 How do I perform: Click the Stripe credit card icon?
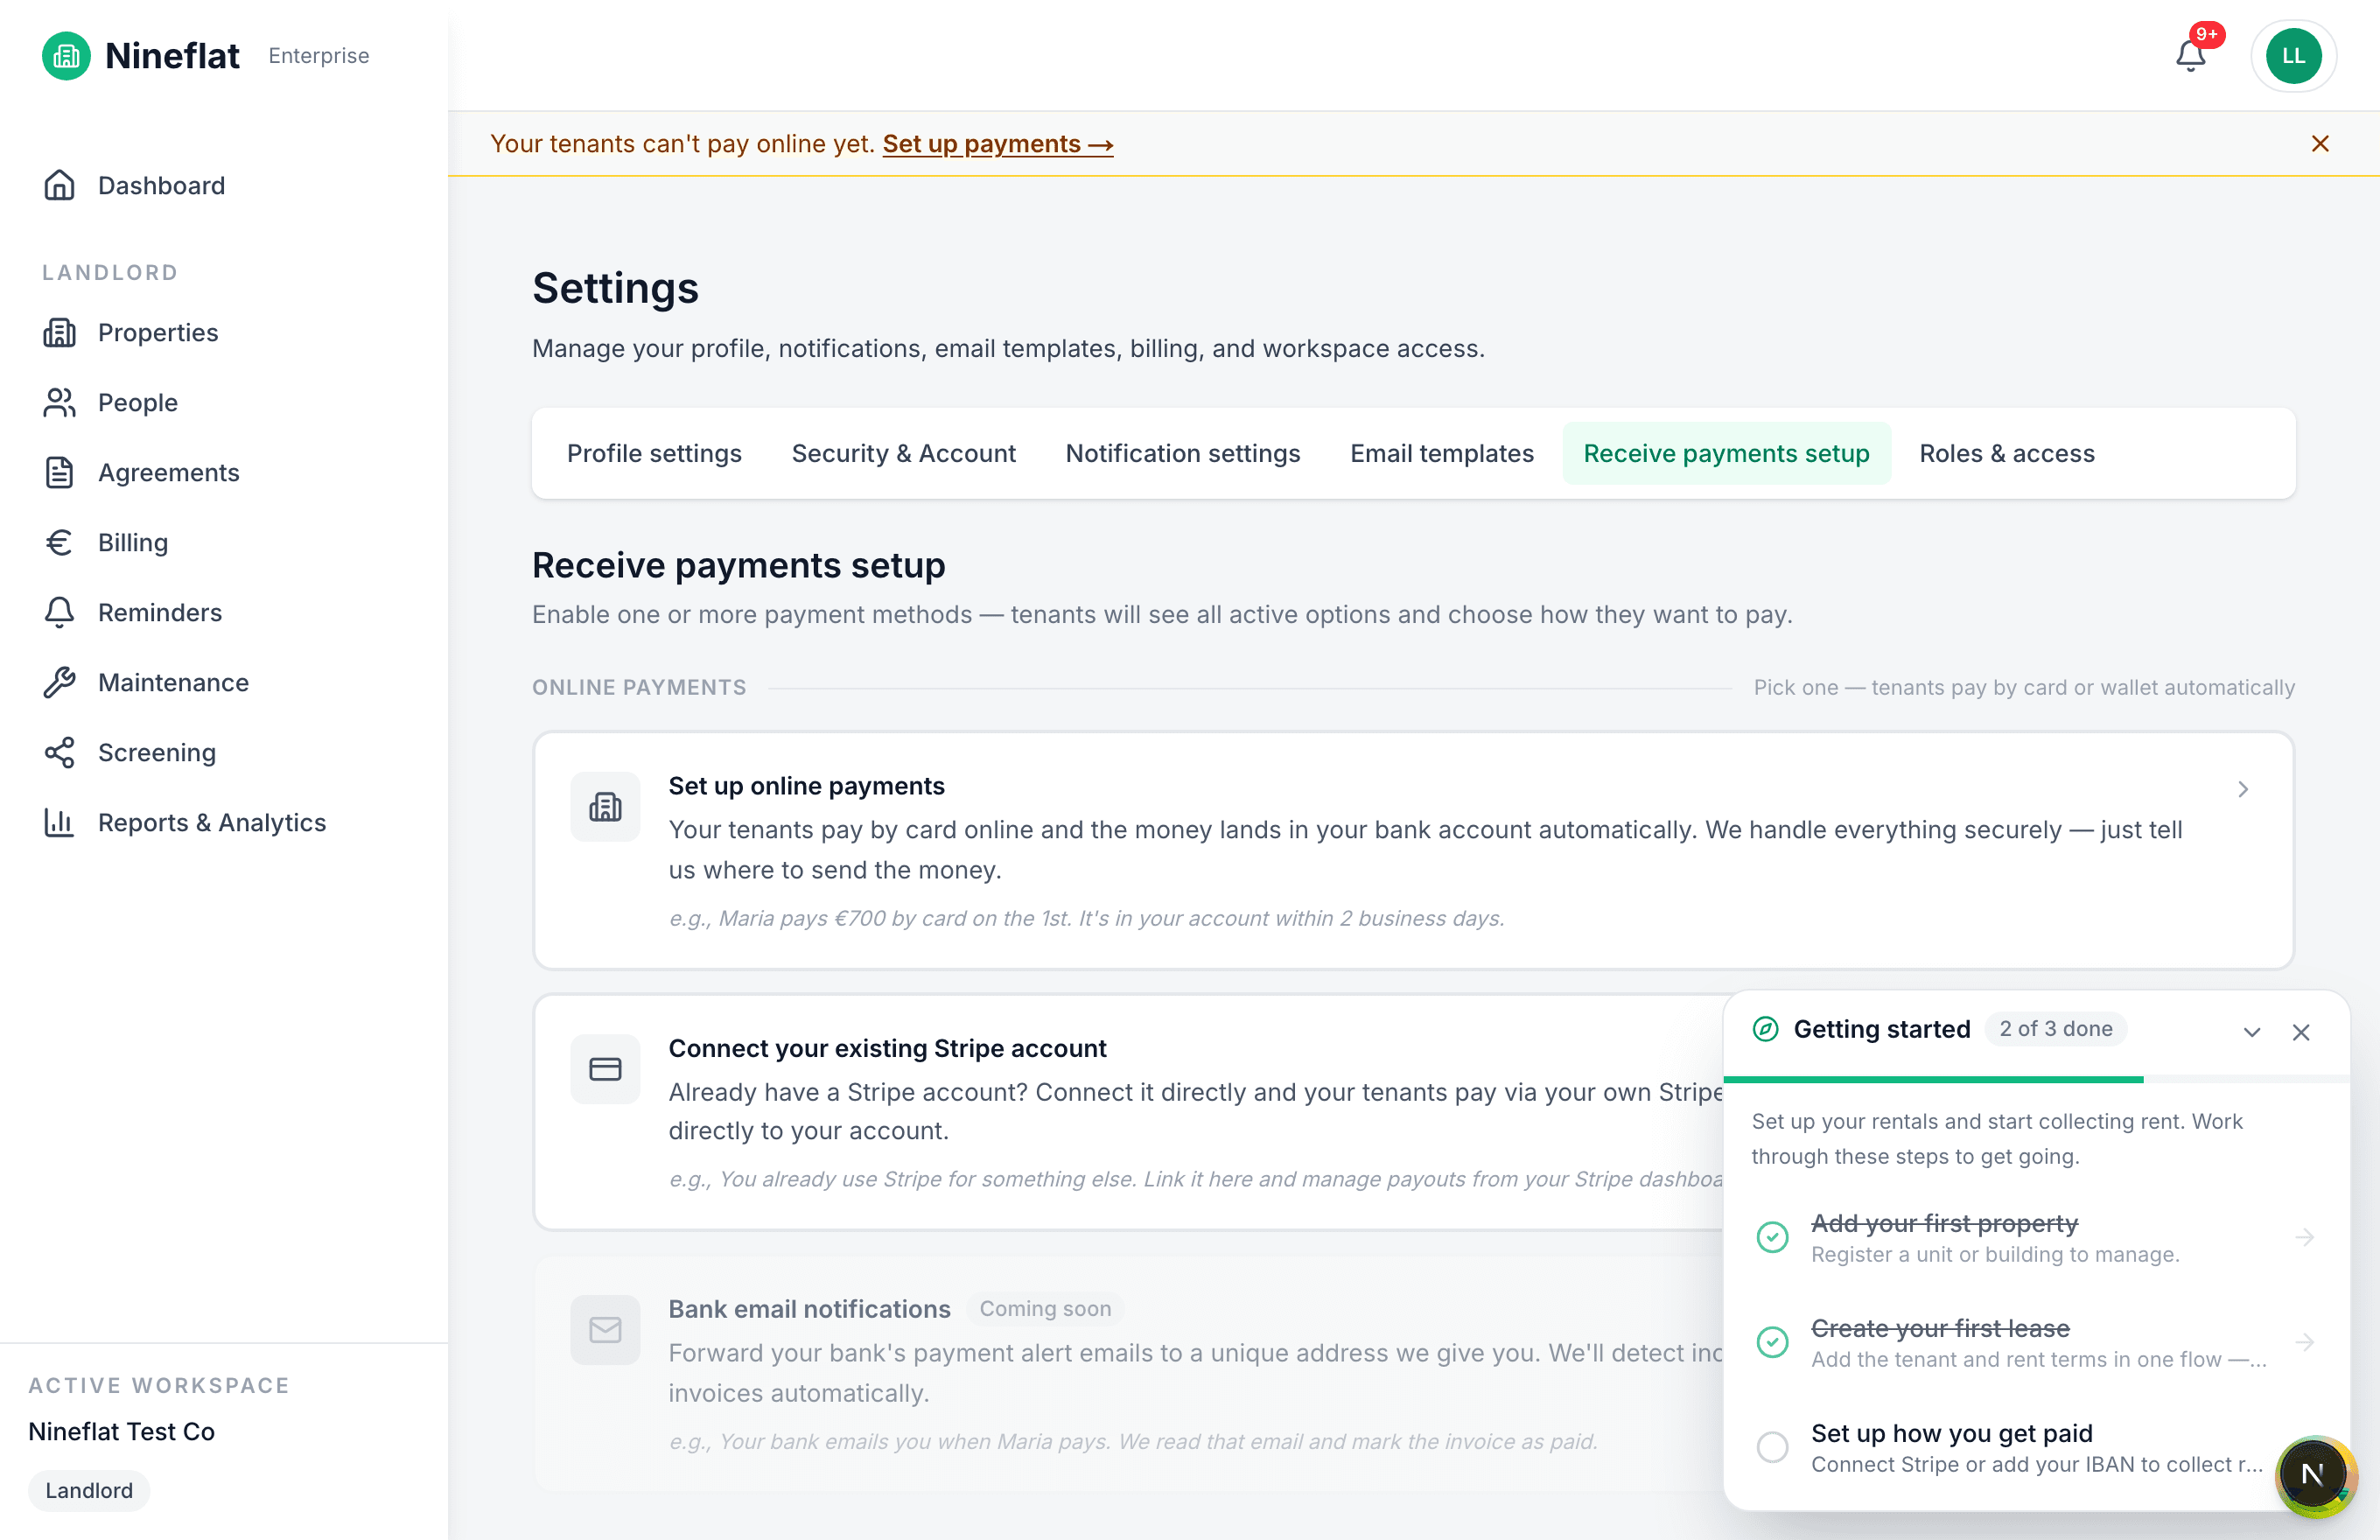605,1069
